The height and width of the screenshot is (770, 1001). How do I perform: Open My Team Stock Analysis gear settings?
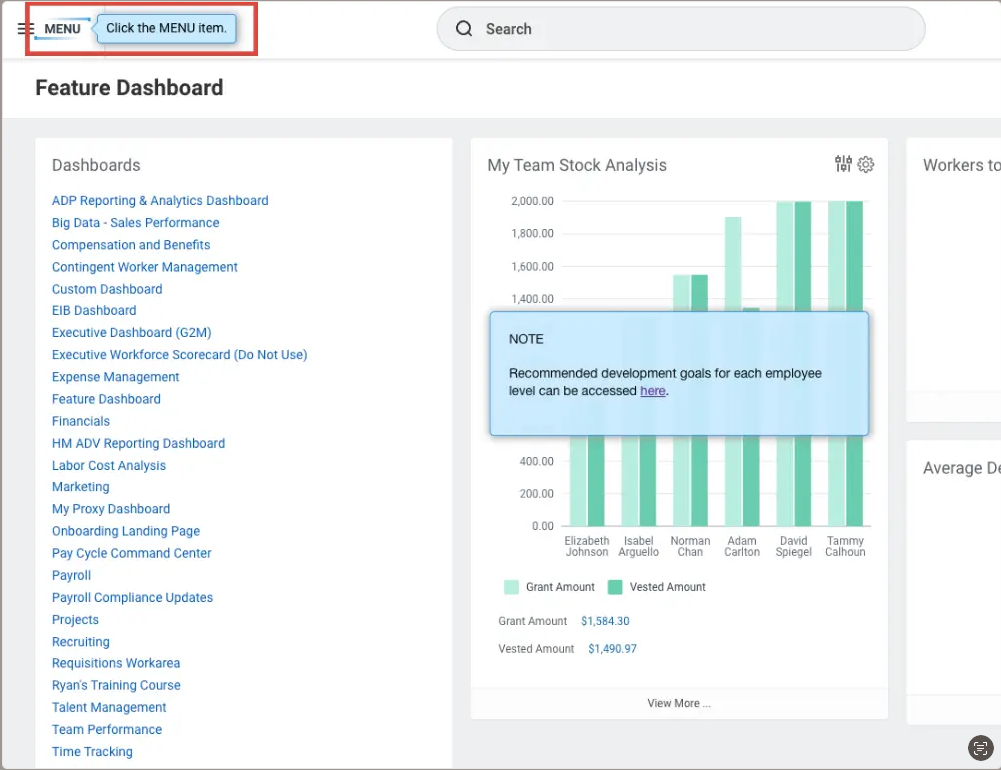click(866, 165)
